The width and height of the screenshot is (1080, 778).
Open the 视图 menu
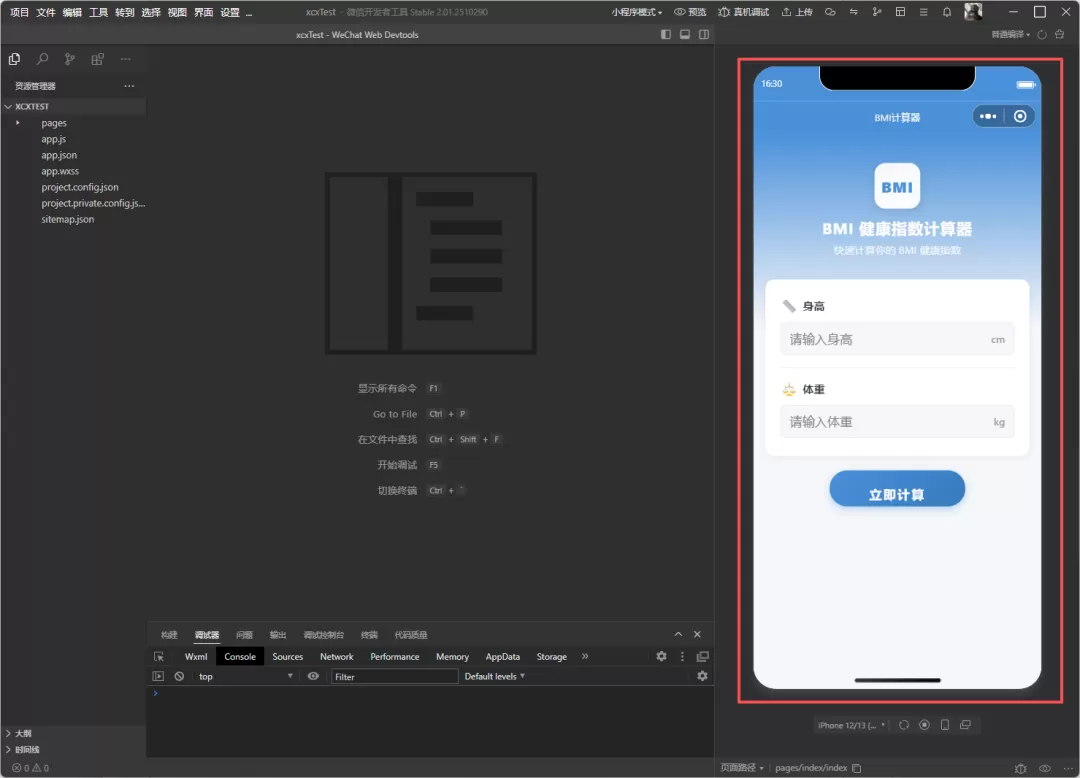pos(177,12)
